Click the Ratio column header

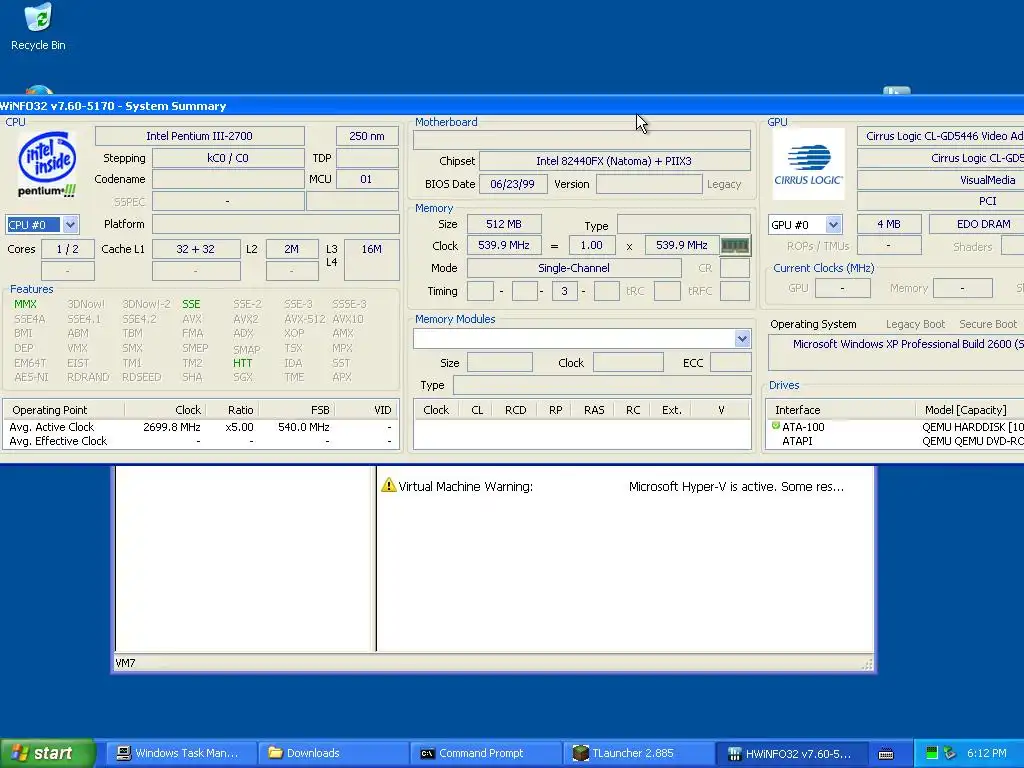click(232, 409)
